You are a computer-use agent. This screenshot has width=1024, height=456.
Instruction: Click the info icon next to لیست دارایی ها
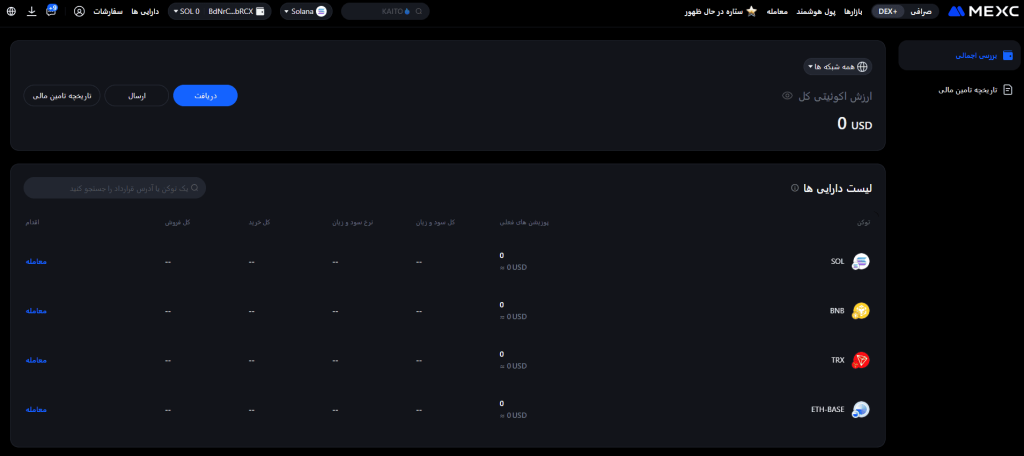[795, 188]
